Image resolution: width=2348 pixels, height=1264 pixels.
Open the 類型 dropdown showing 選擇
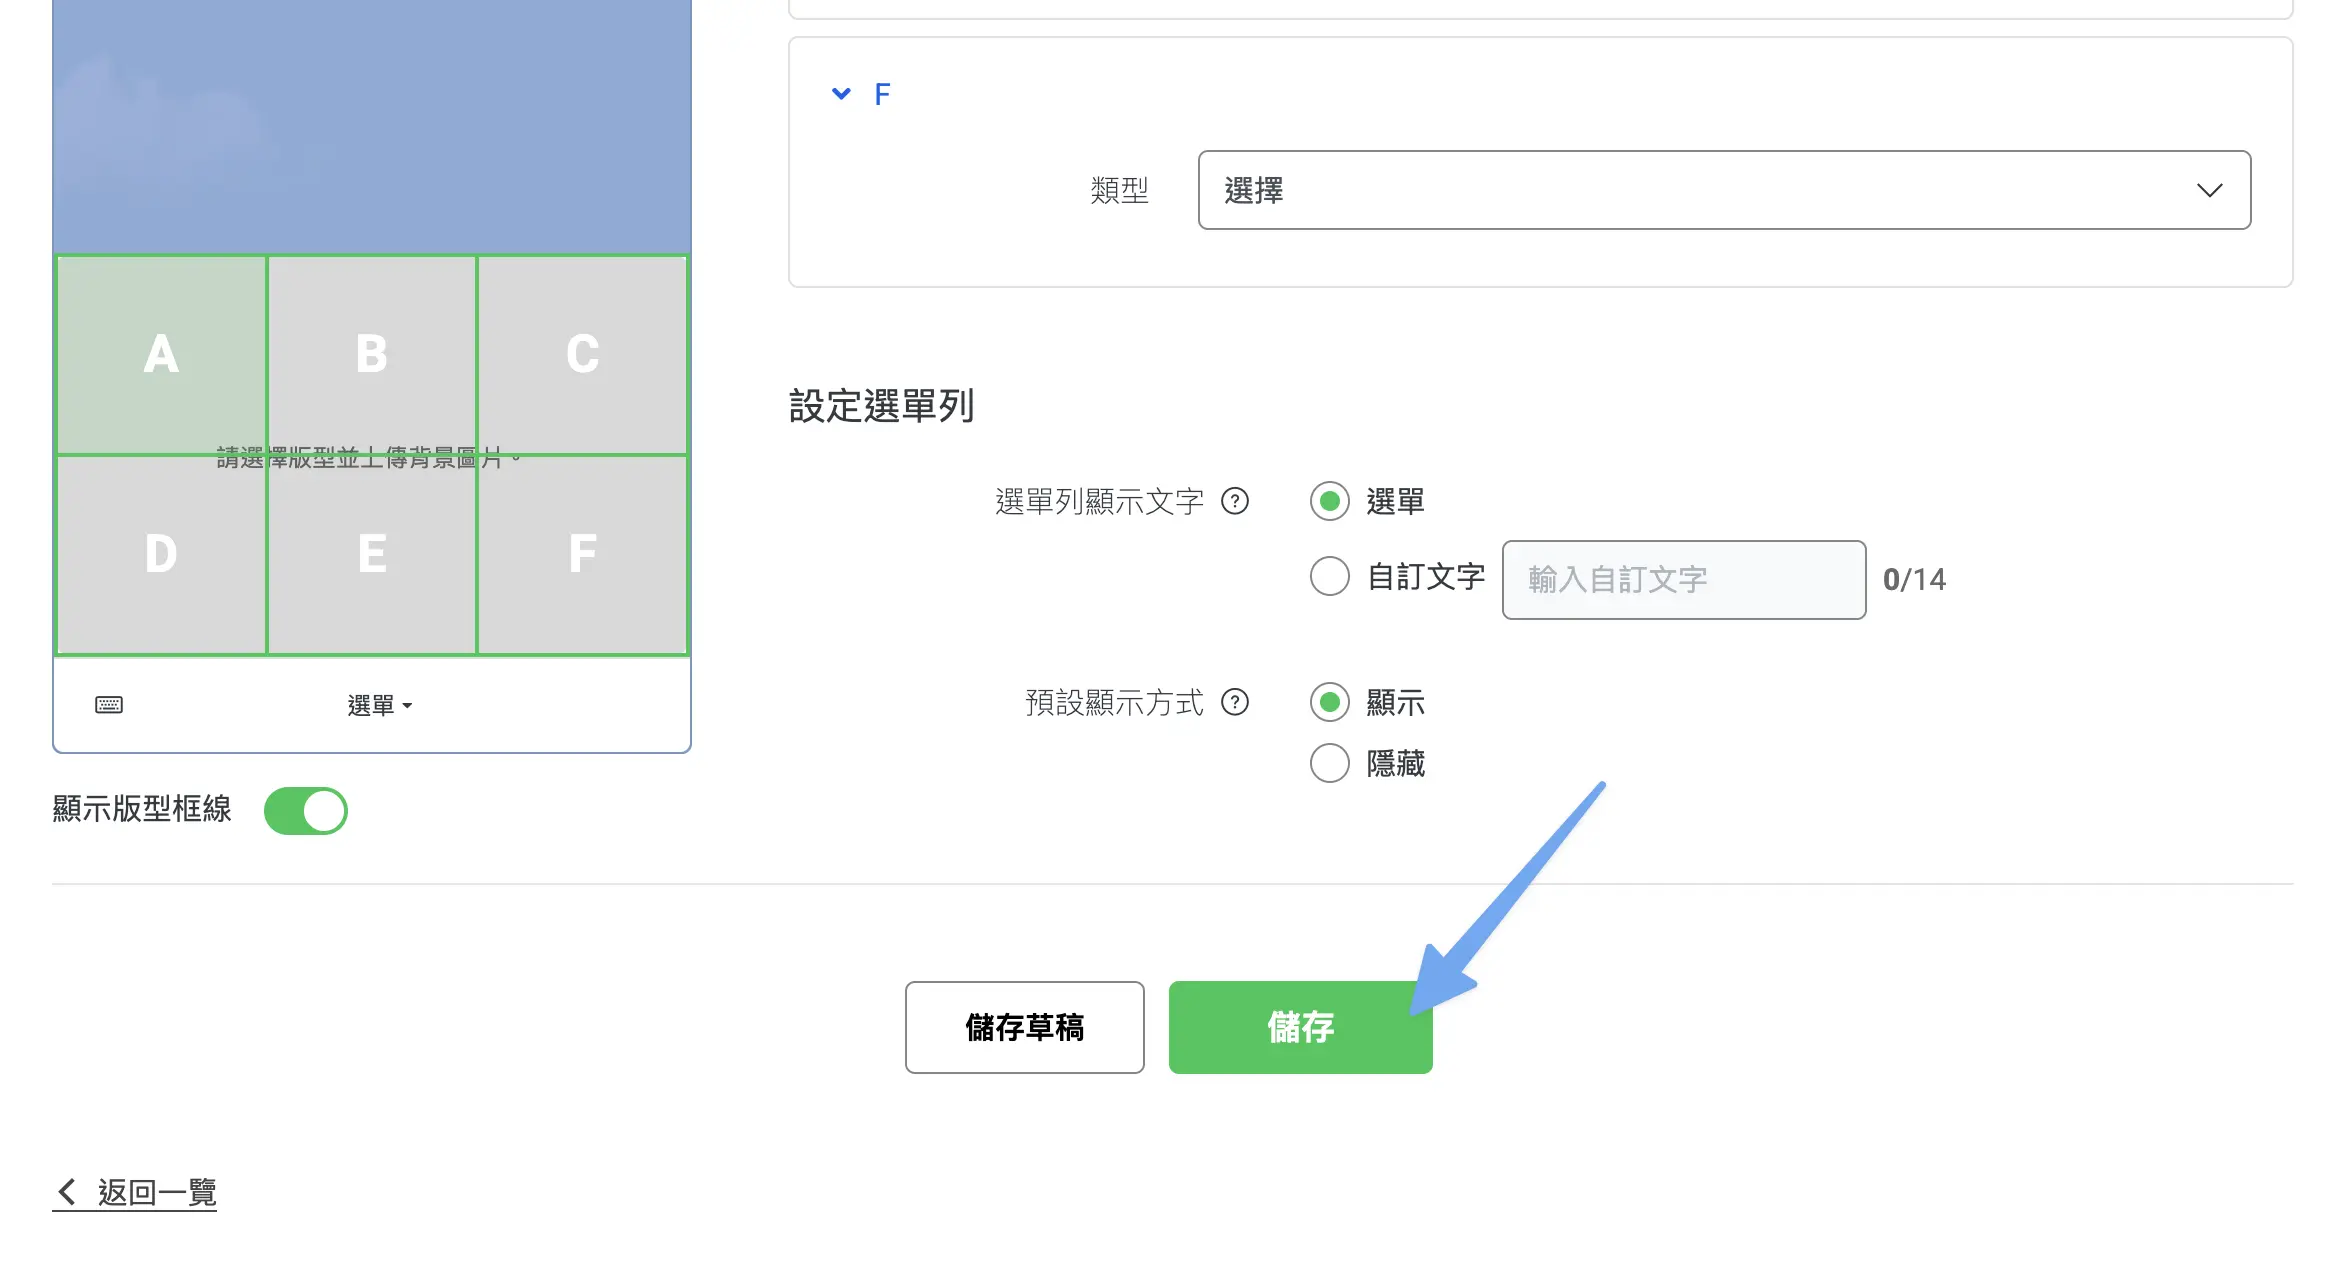tap(1724, 190)
